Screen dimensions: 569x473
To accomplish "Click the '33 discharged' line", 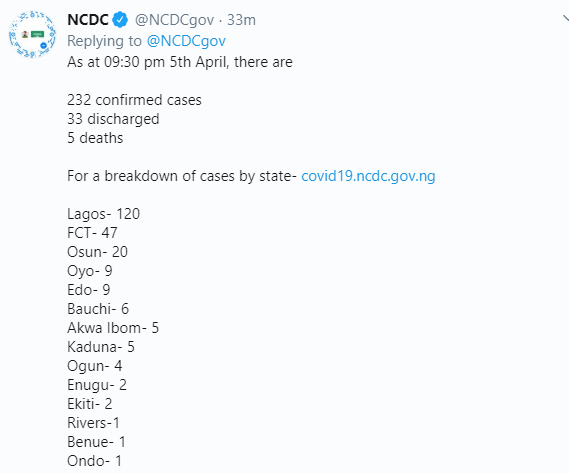I will click(113, 119).
